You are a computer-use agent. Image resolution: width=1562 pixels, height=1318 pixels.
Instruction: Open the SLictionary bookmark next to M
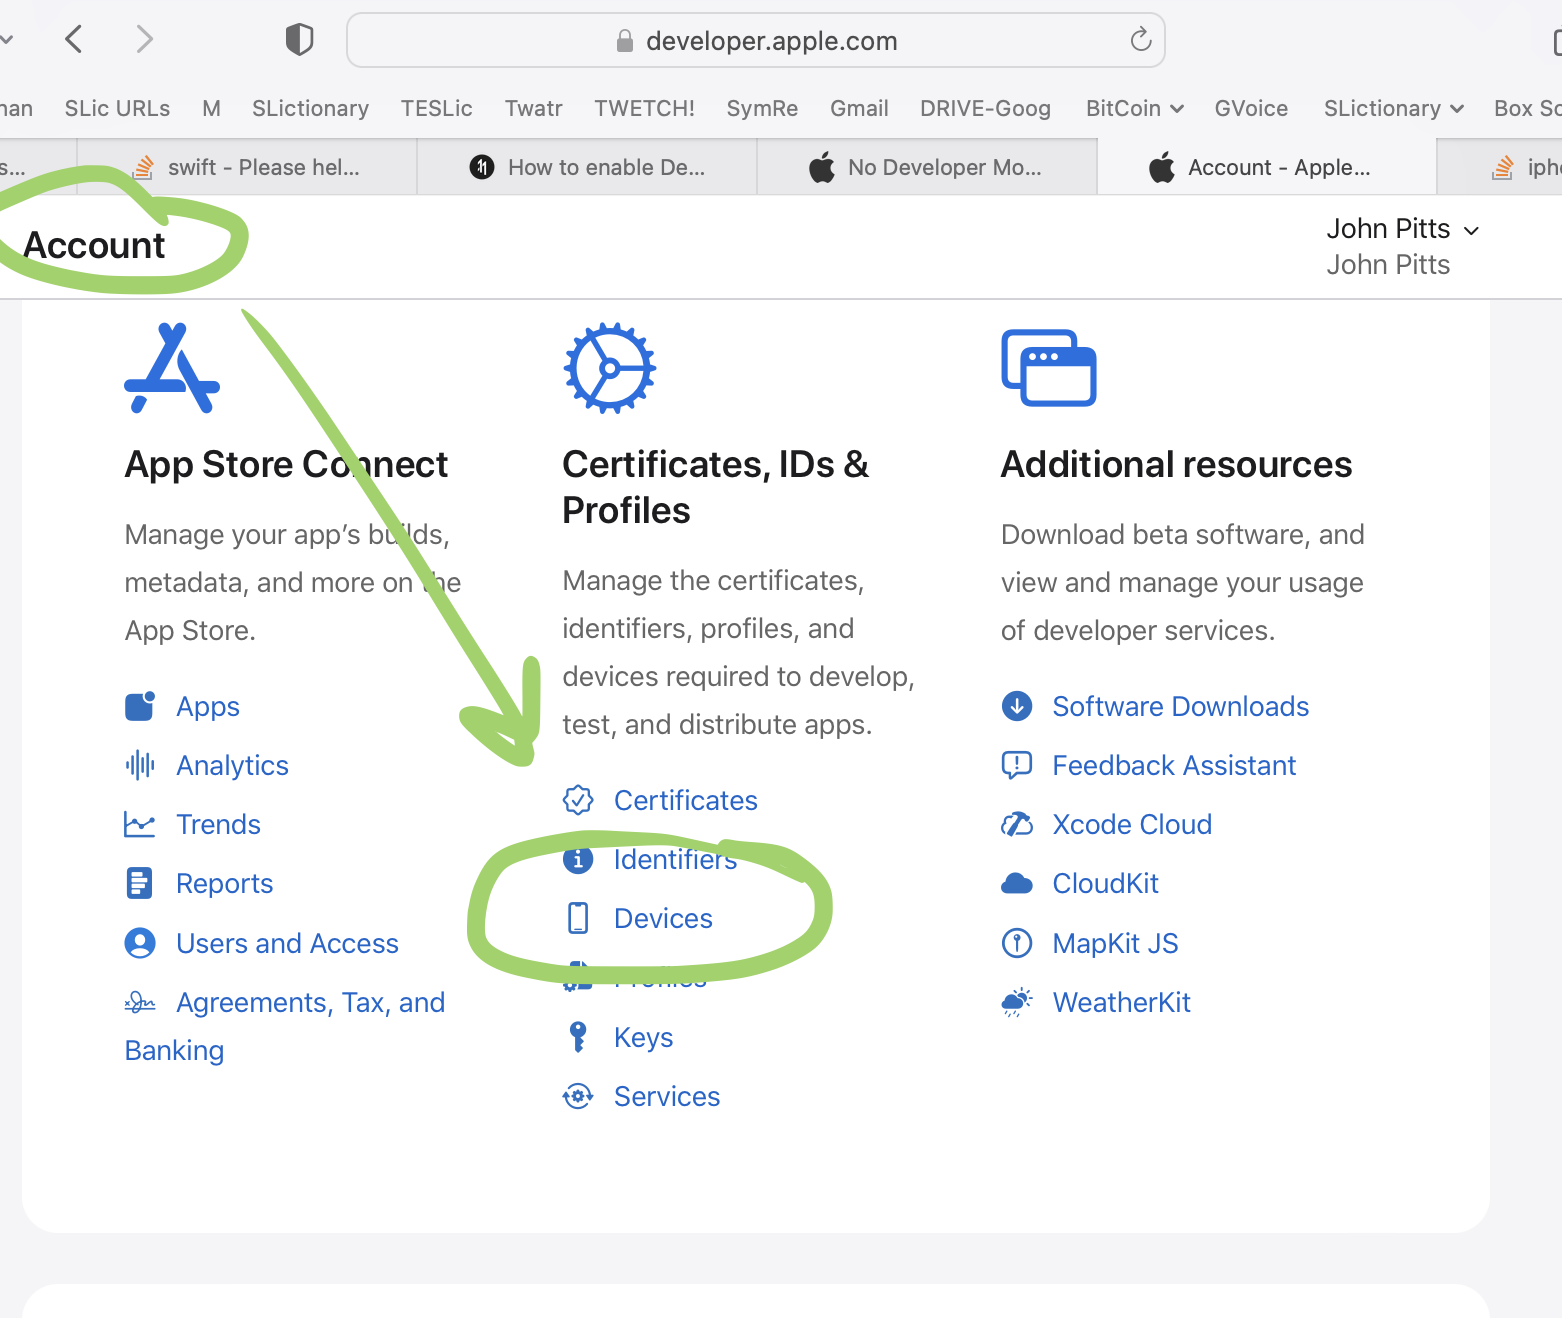click(310, 108)
